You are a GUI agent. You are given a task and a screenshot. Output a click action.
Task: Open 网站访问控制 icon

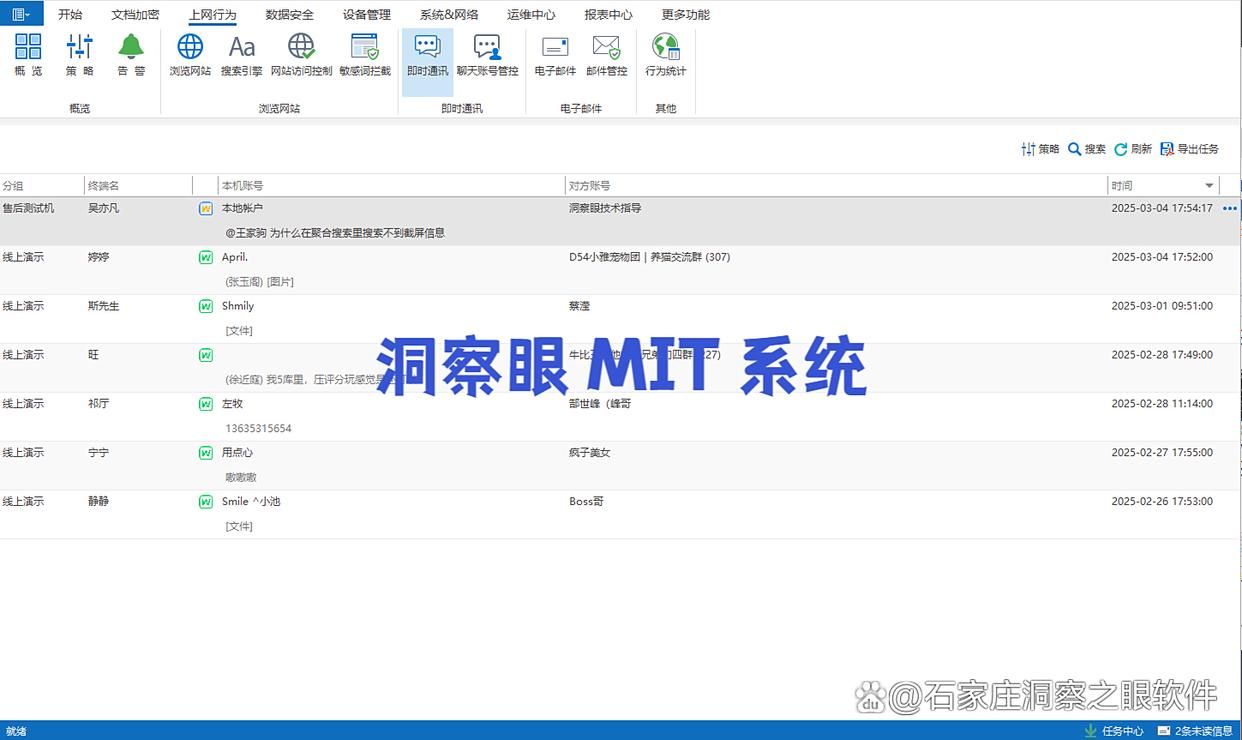pyautogui.click(x=301, y=55)
